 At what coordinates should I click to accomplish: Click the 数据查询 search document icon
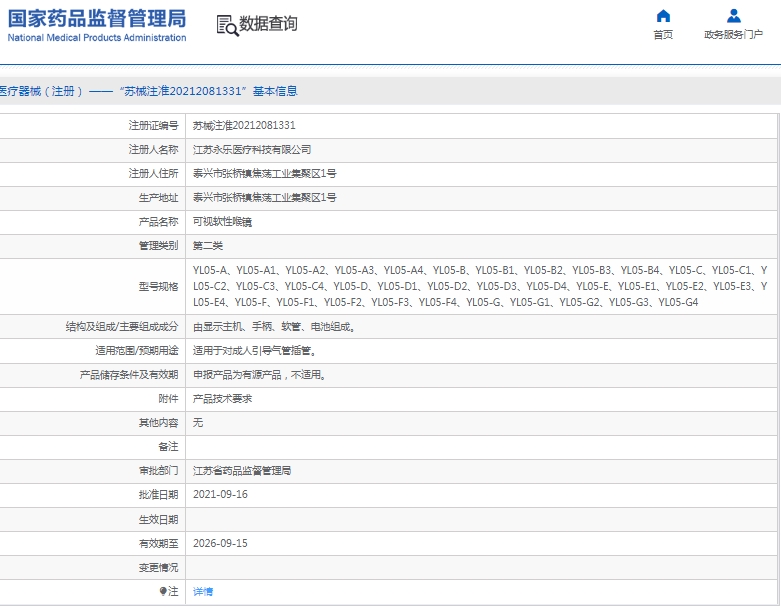click(x=227, y=25)
